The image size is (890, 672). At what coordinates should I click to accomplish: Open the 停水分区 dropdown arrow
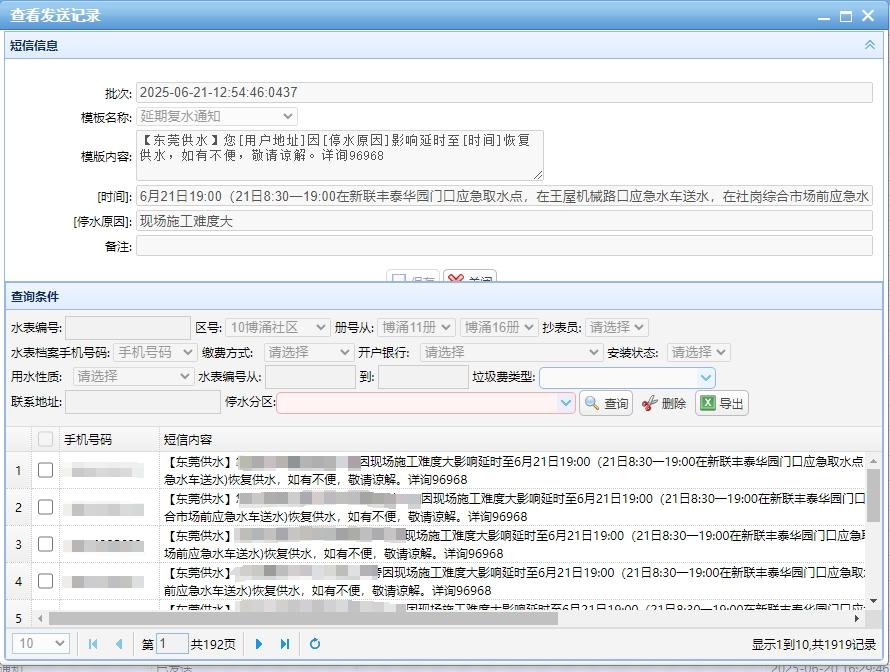566,402
